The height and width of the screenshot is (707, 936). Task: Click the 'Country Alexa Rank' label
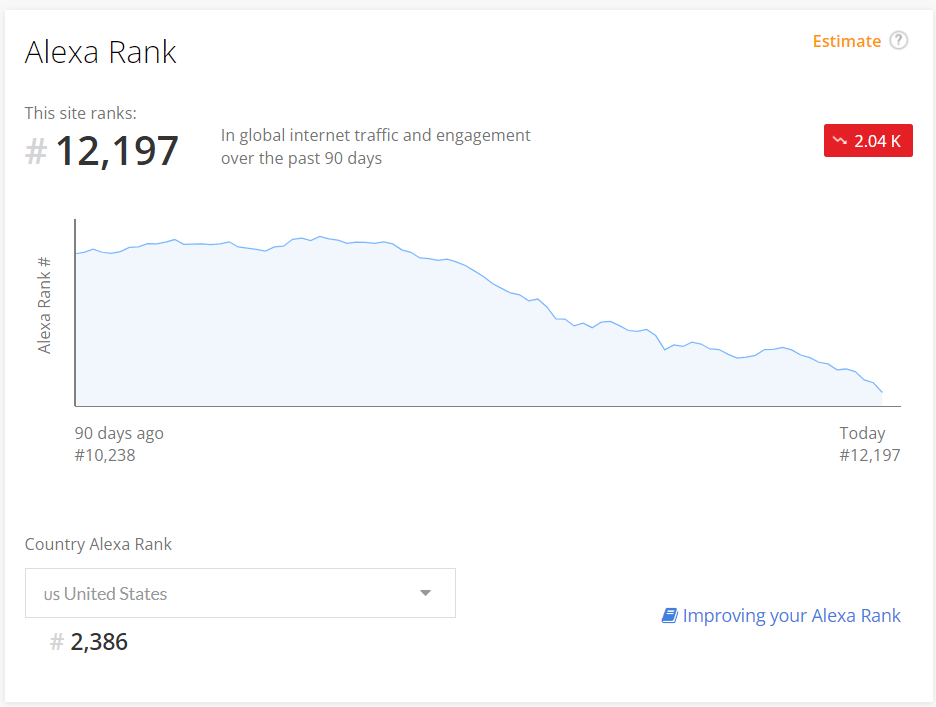(98, 544)
